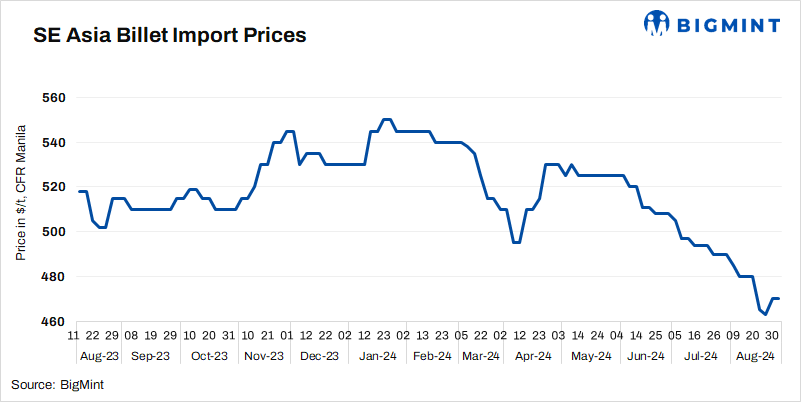This screenshot has width=801, height=402.
Task: Select the Dec-23 month label
Action: [x=322, y=355]
